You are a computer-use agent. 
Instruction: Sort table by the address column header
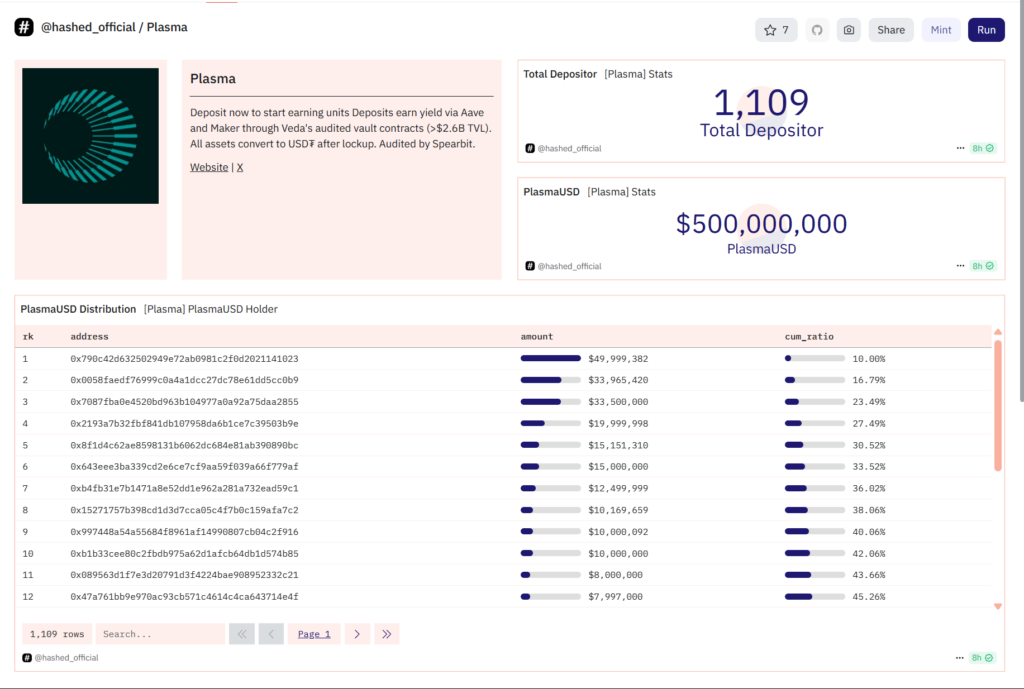click(89, 336)
